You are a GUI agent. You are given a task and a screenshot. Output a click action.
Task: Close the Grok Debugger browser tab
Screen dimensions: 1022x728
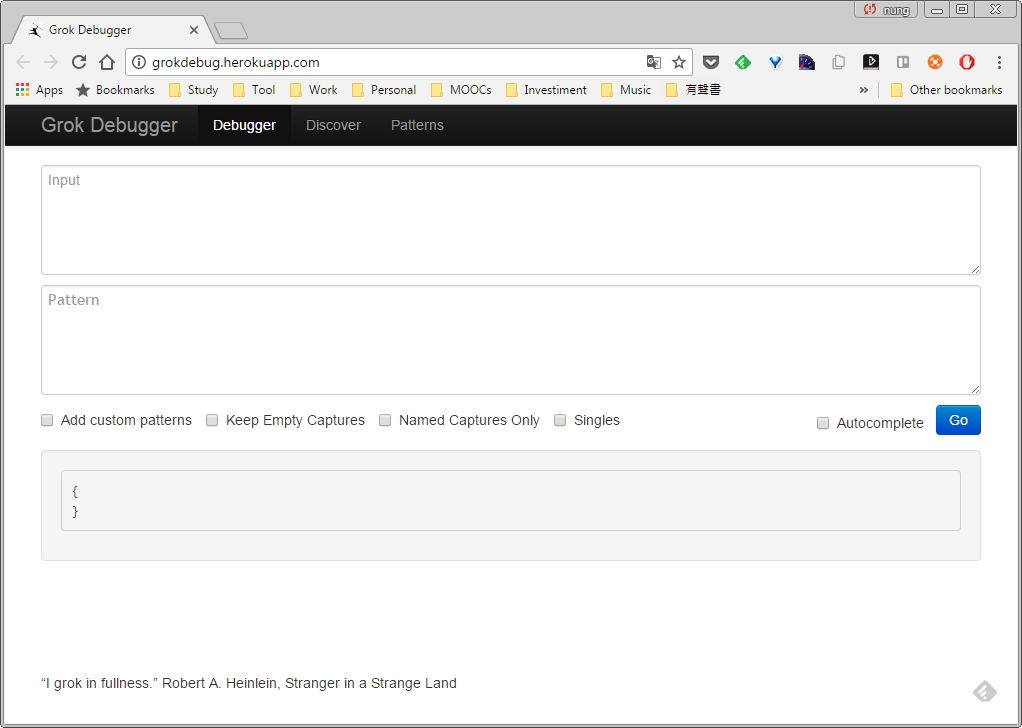194,30
